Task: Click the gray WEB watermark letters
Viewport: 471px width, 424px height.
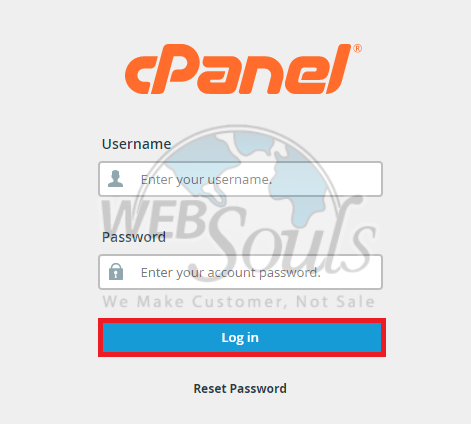Action: (x=154, y=219)
